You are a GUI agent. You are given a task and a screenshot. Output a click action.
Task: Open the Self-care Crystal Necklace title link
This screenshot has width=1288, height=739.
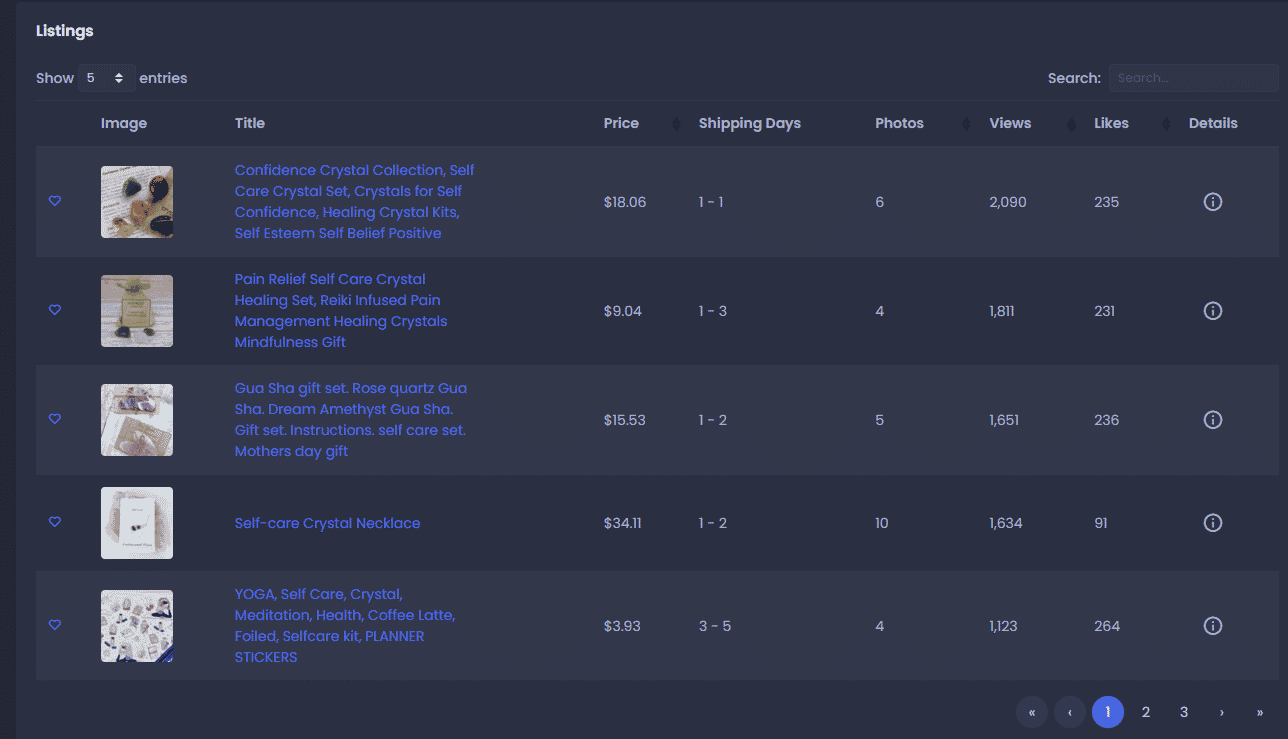[x=327, y=523]
